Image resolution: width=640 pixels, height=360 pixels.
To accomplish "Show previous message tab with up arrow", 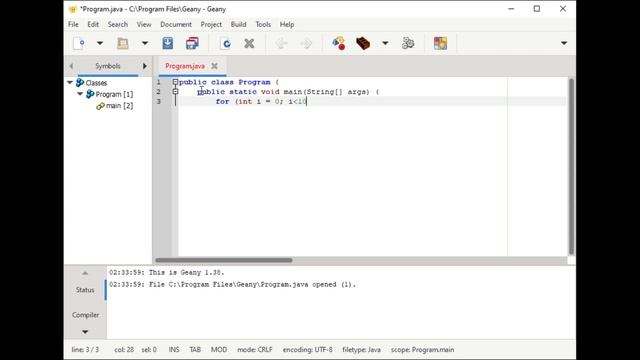I will click(85, 273).
